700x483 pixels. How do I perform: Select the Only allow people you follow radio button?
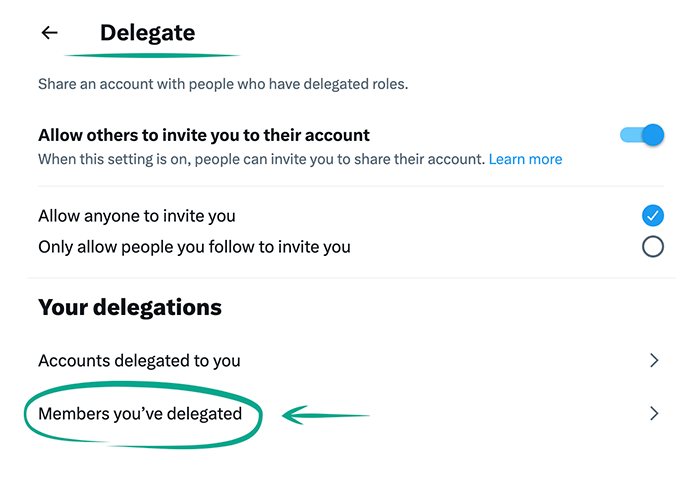[653, 246]
